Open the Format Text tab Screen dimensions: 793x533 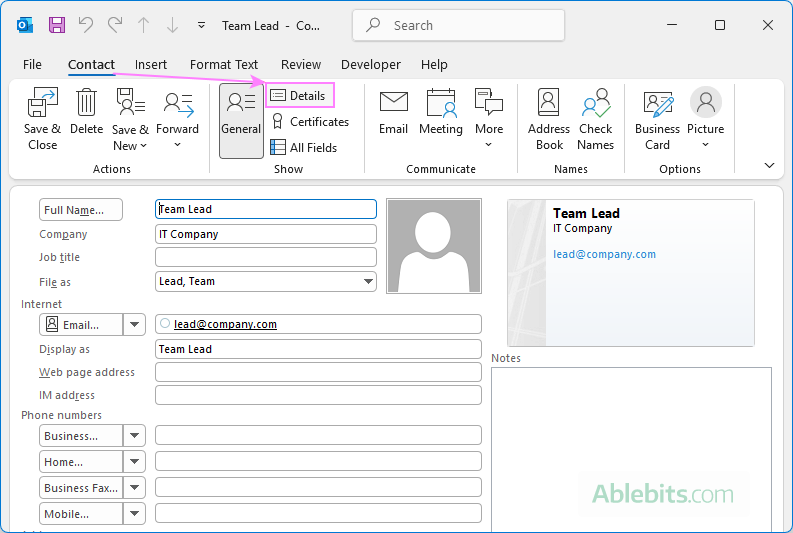click(224, 65)
